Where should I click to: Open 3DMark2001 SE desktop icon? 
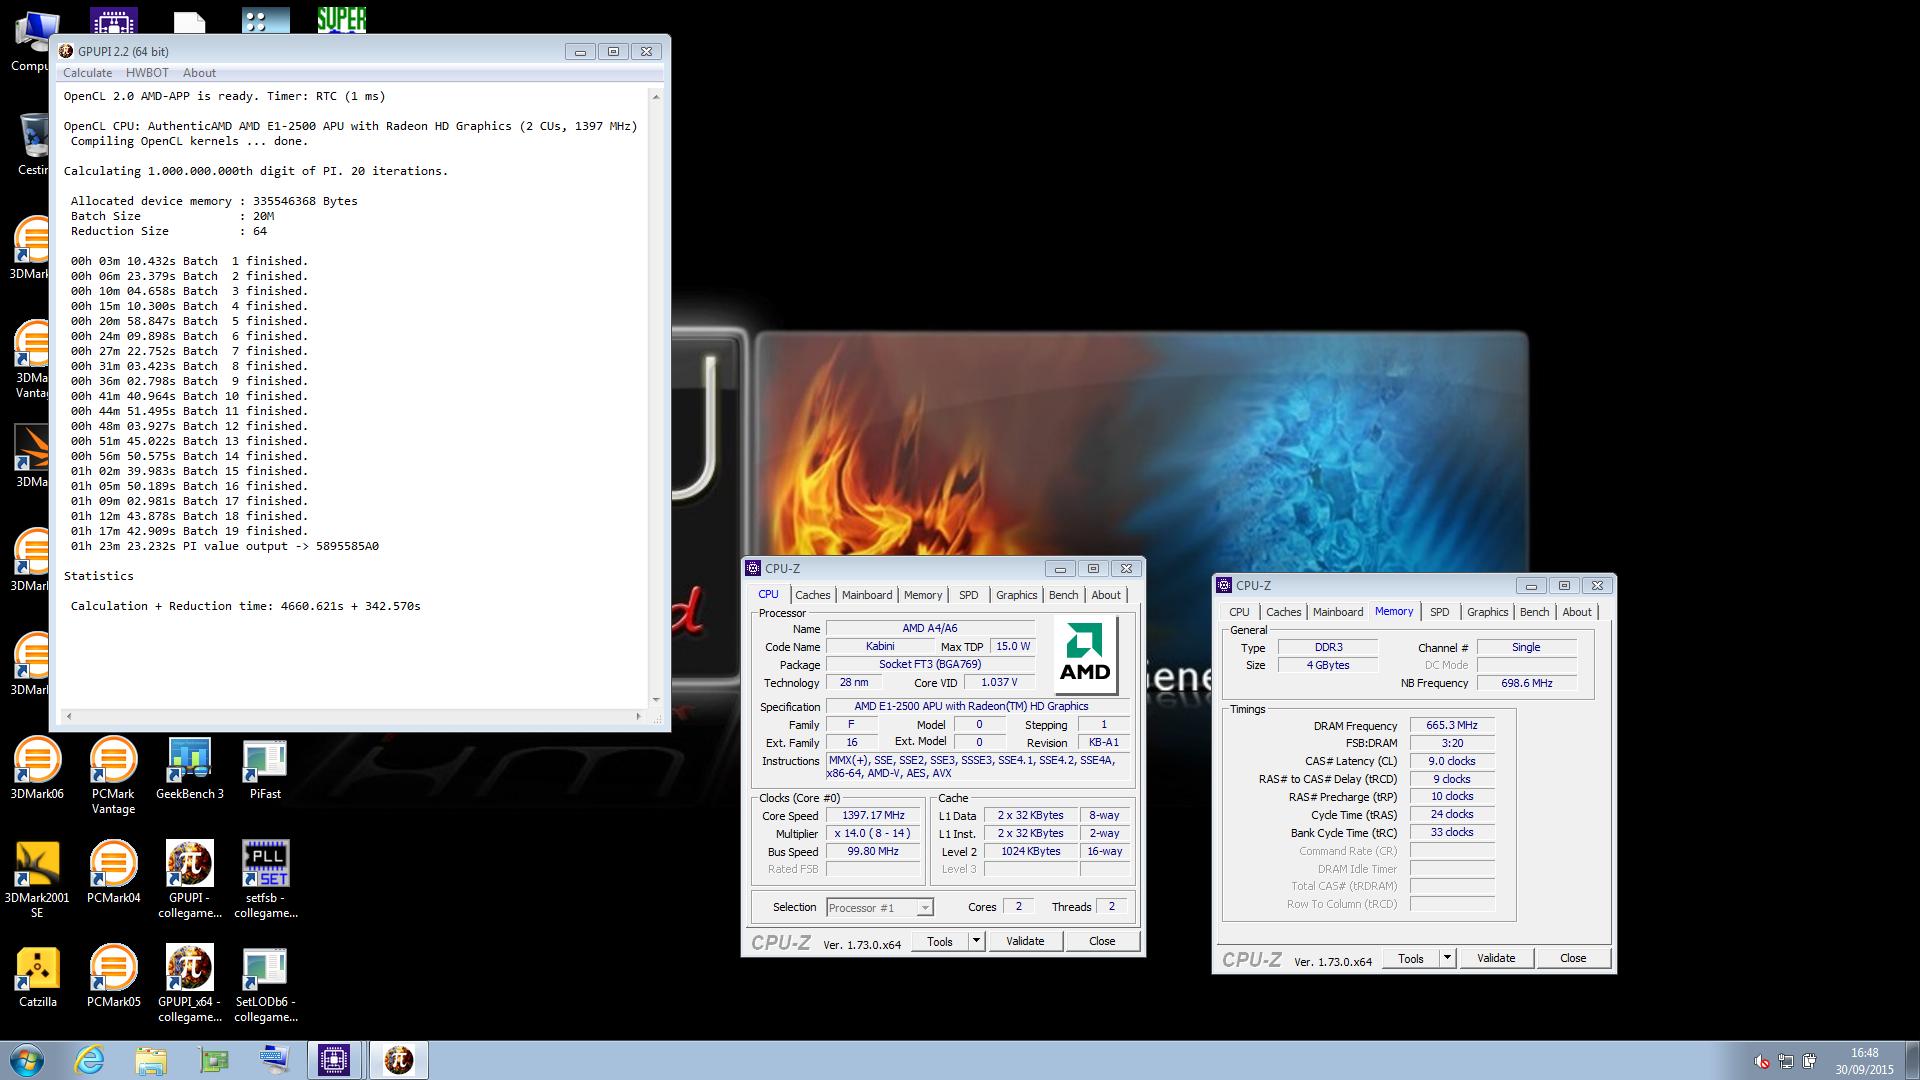pos(37,880)
